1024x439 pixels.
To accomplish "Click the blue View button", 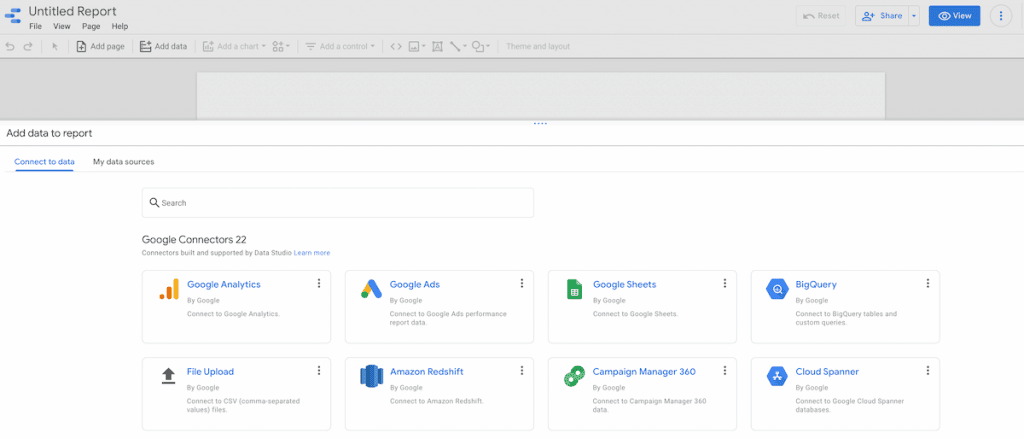I will [954, 16].
